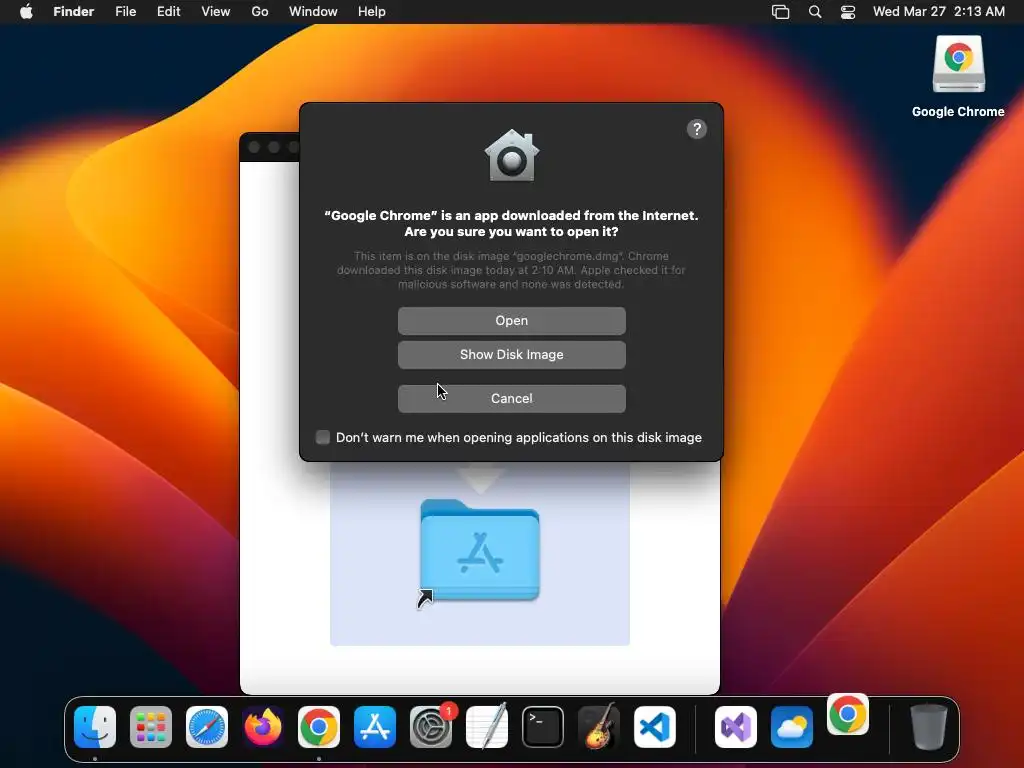
Task: Click Open to launch Google Chrome
Action: coord(511,321)
